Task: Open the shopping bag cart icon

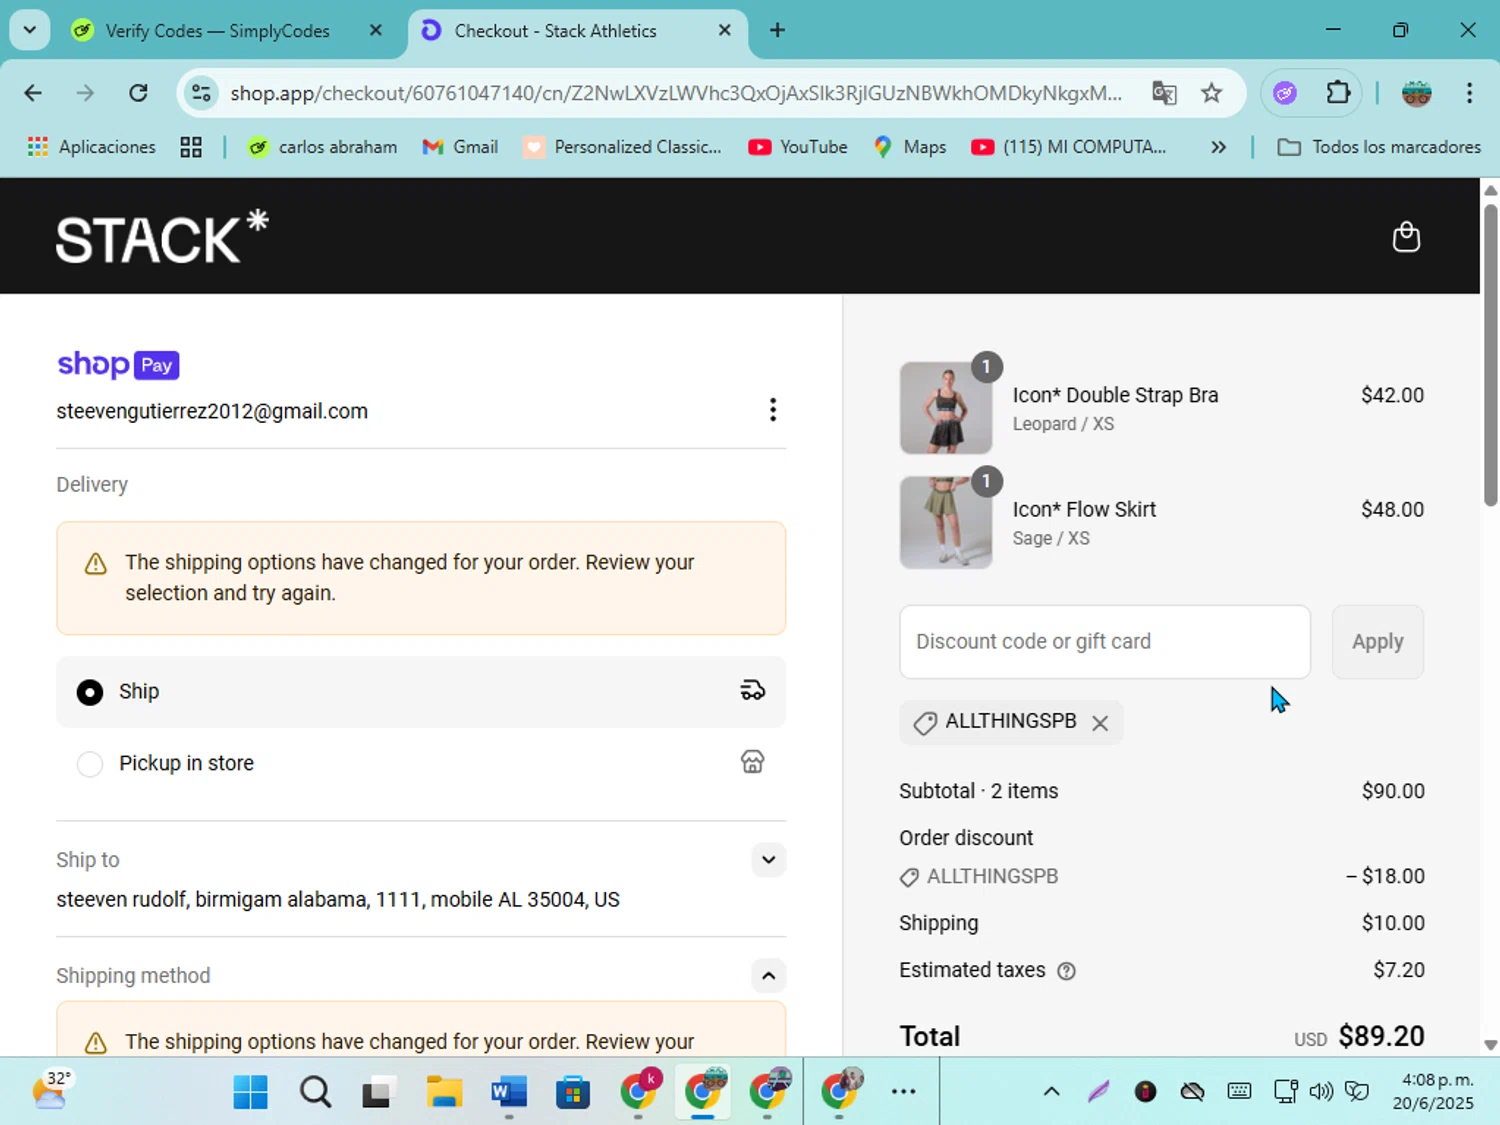Action: pyautogui.click(x=1406, y=237)
